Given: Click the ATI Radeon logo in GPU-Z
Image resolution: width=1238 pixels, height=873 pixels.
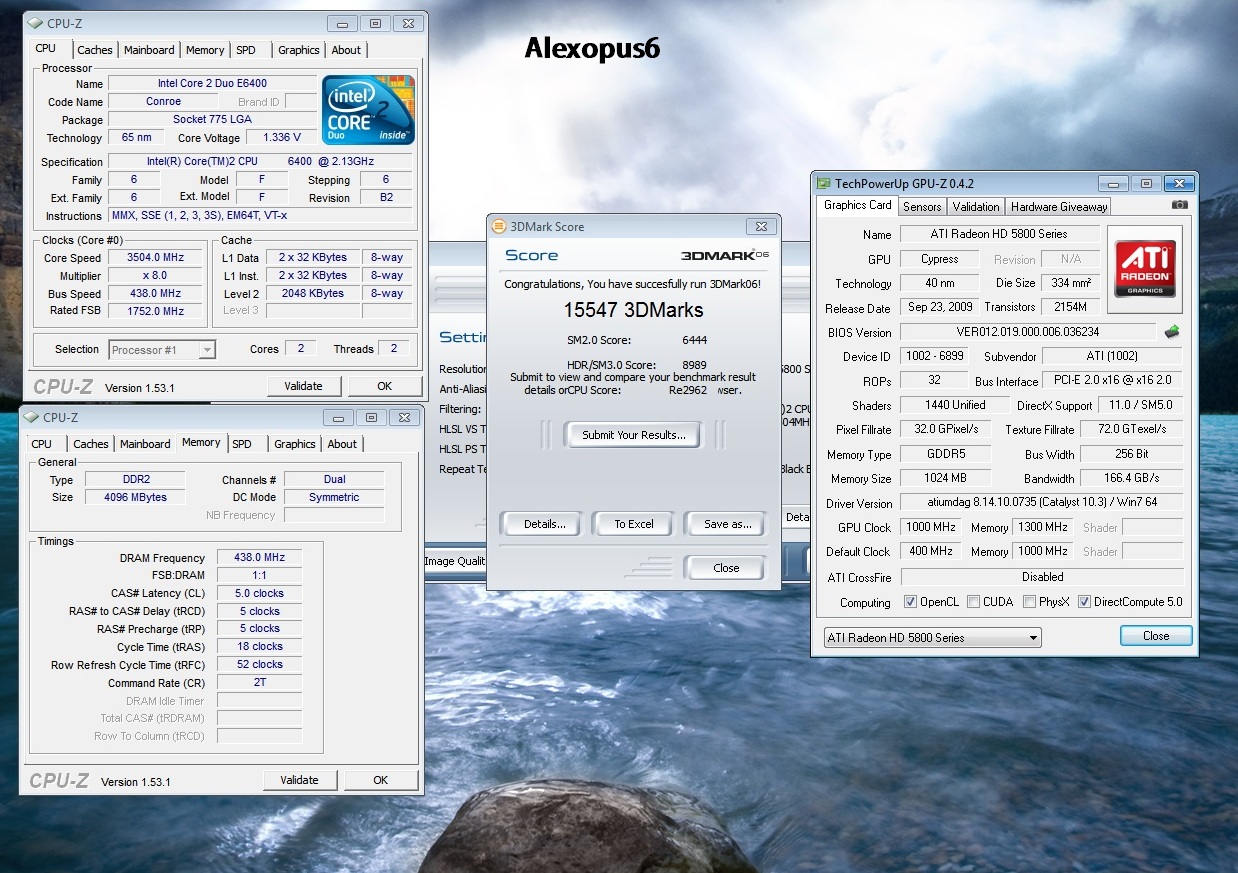Looking at the screenshot, I should click(1145, 268).
